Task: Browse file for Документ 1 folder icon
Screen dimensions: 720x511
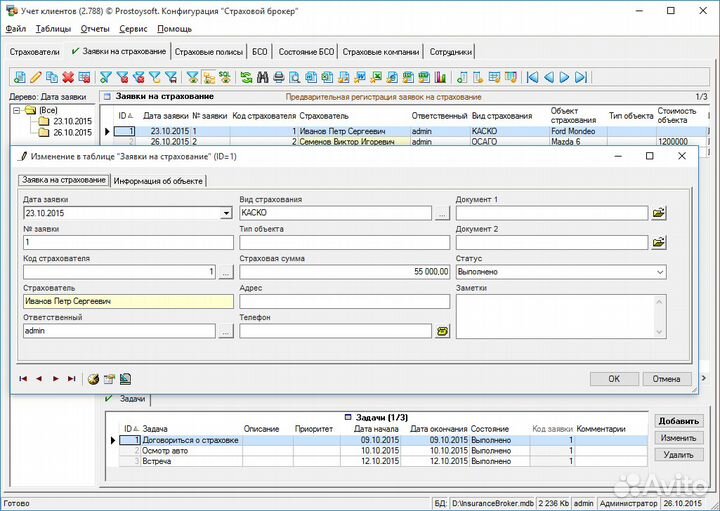Action: click(x=659, y=213)
